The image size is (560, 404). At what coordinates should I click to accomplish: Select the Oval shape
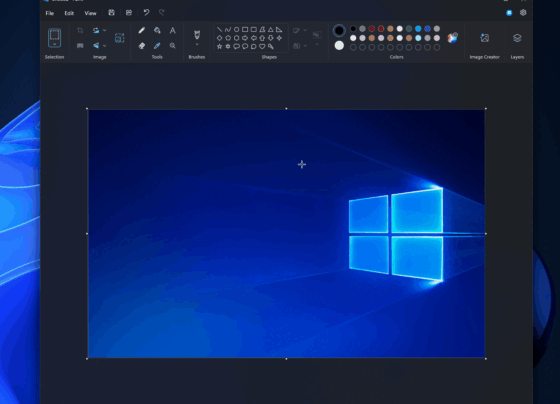[x=236, y=30]
